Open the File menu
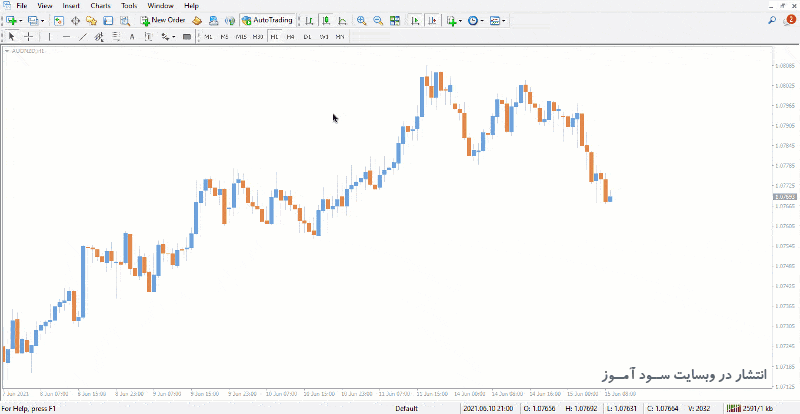This screenshot has width=800, height=414. click(22, 6)
